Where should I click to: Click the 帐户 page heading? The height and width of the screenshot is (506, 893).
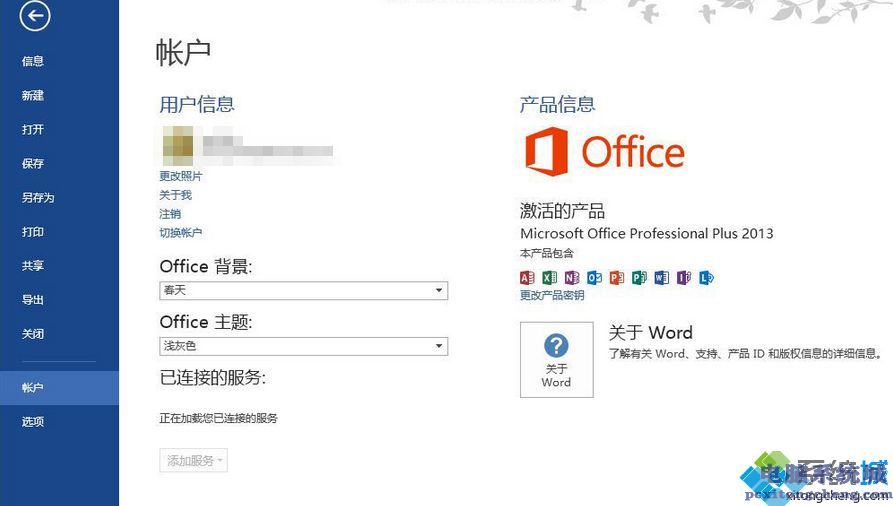coord(183,52)
